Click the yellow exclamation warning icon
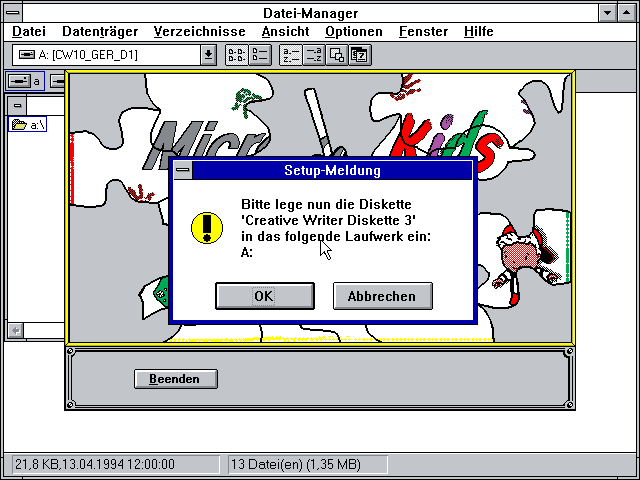Screen dimensions: 640x480 207,225
